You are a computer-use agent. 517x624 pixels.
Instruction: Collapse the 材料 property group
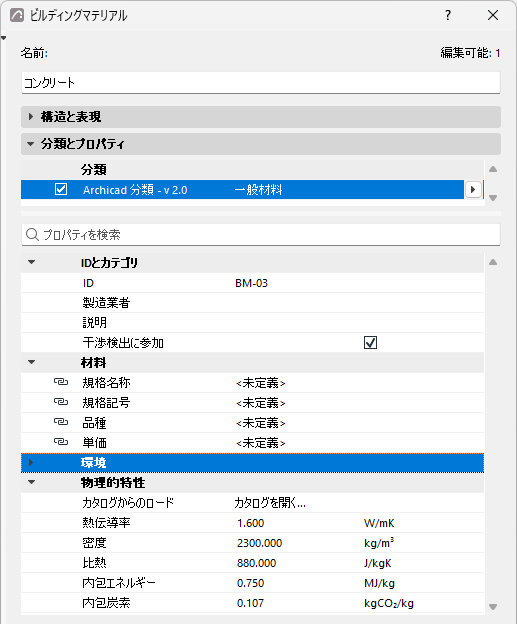click(31, 362)
